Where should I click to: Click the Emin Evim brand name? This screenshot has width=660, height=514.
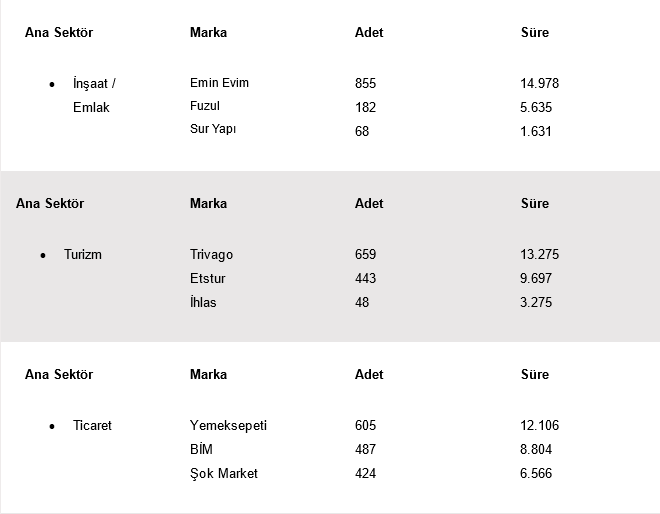(219, 83)
